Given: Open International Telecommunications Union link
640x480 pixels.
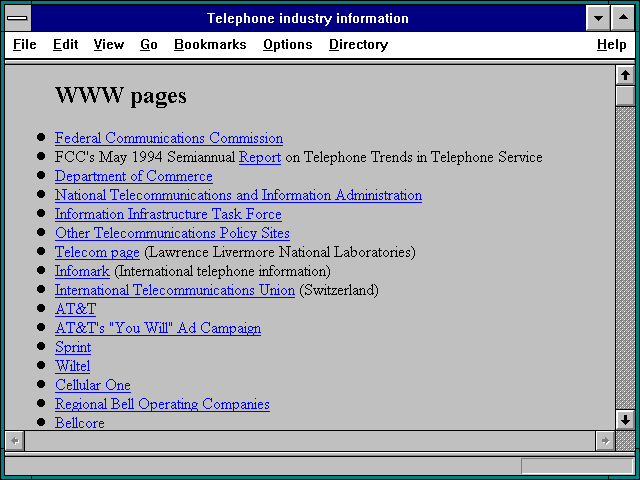Looking at the screenshot, I should (175, 290).
